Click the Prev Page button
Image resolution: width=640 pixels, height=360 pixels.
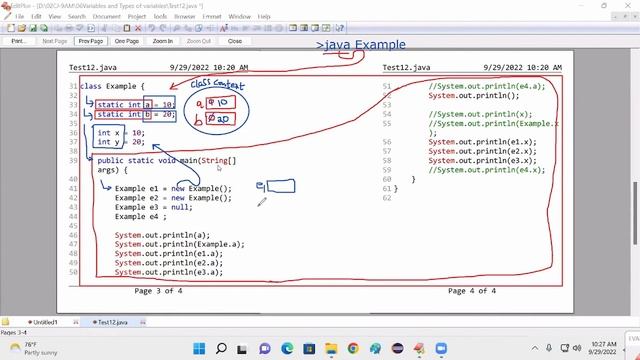(x=91, y=41)
